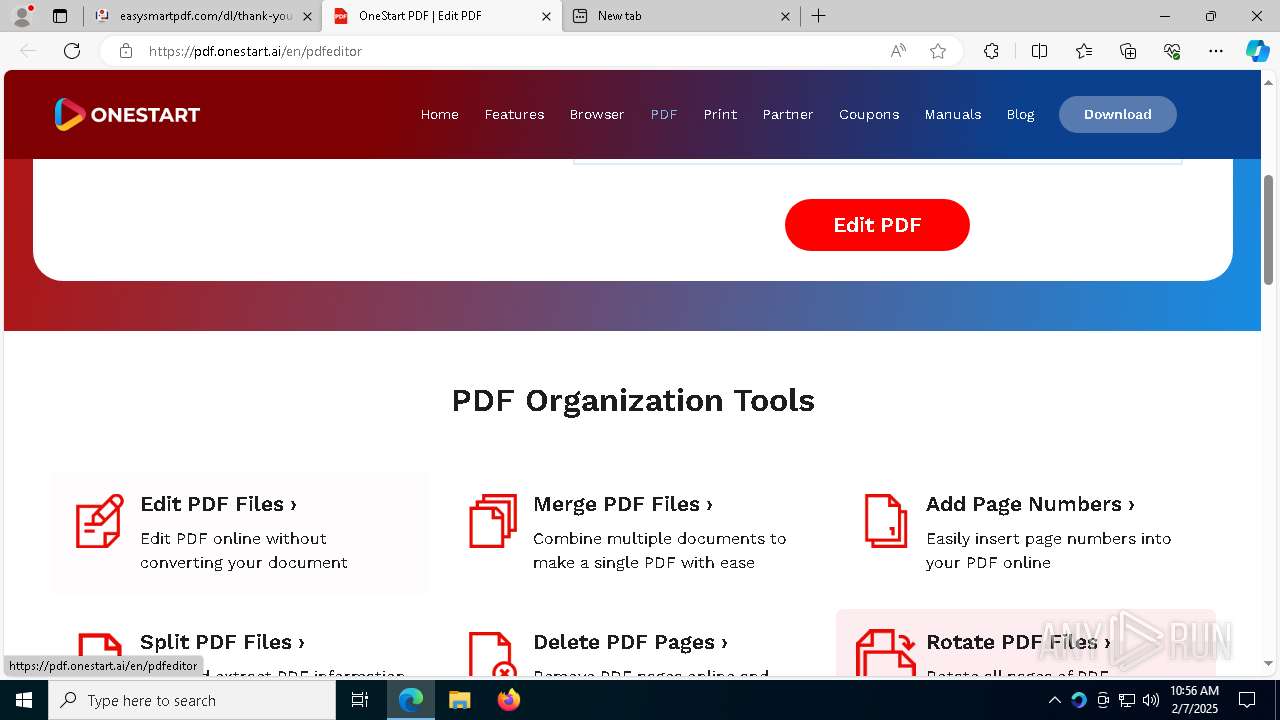Open Split screen view
Viewport: 1280px width, 720px height.
point(1039,51)
